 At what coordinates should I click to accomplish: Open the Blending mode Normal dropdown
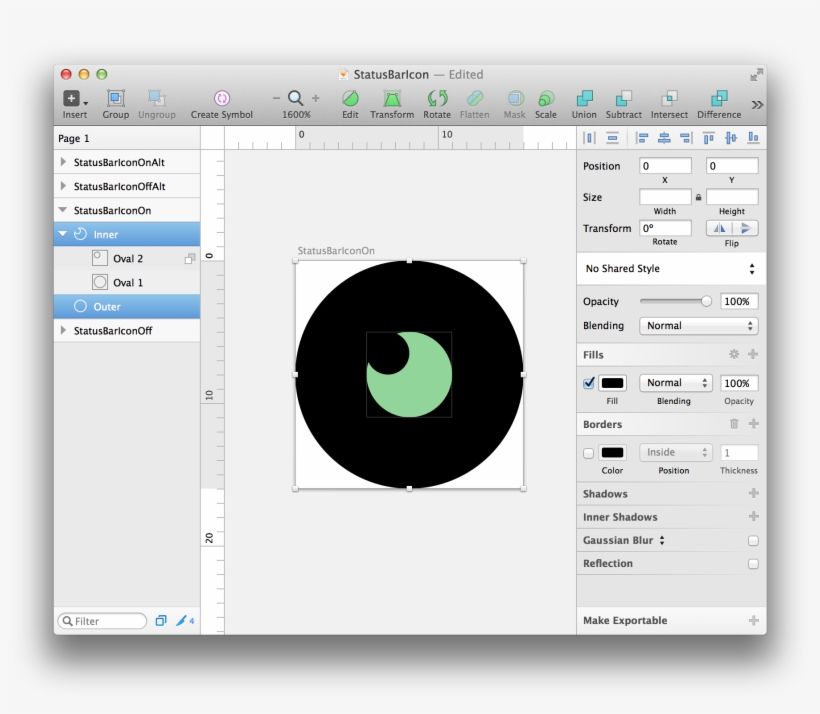click(698, 326)
